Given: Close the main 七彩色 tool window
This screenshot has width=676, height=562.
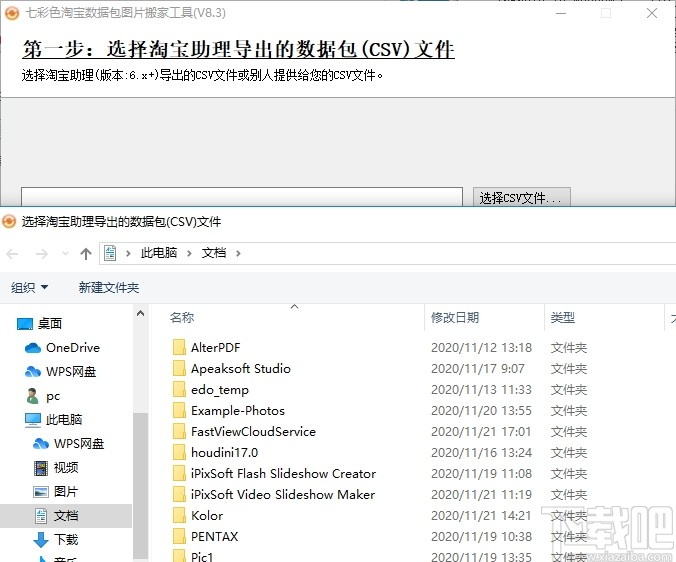Looking at the screenshot, I should (x=652, y=13).
